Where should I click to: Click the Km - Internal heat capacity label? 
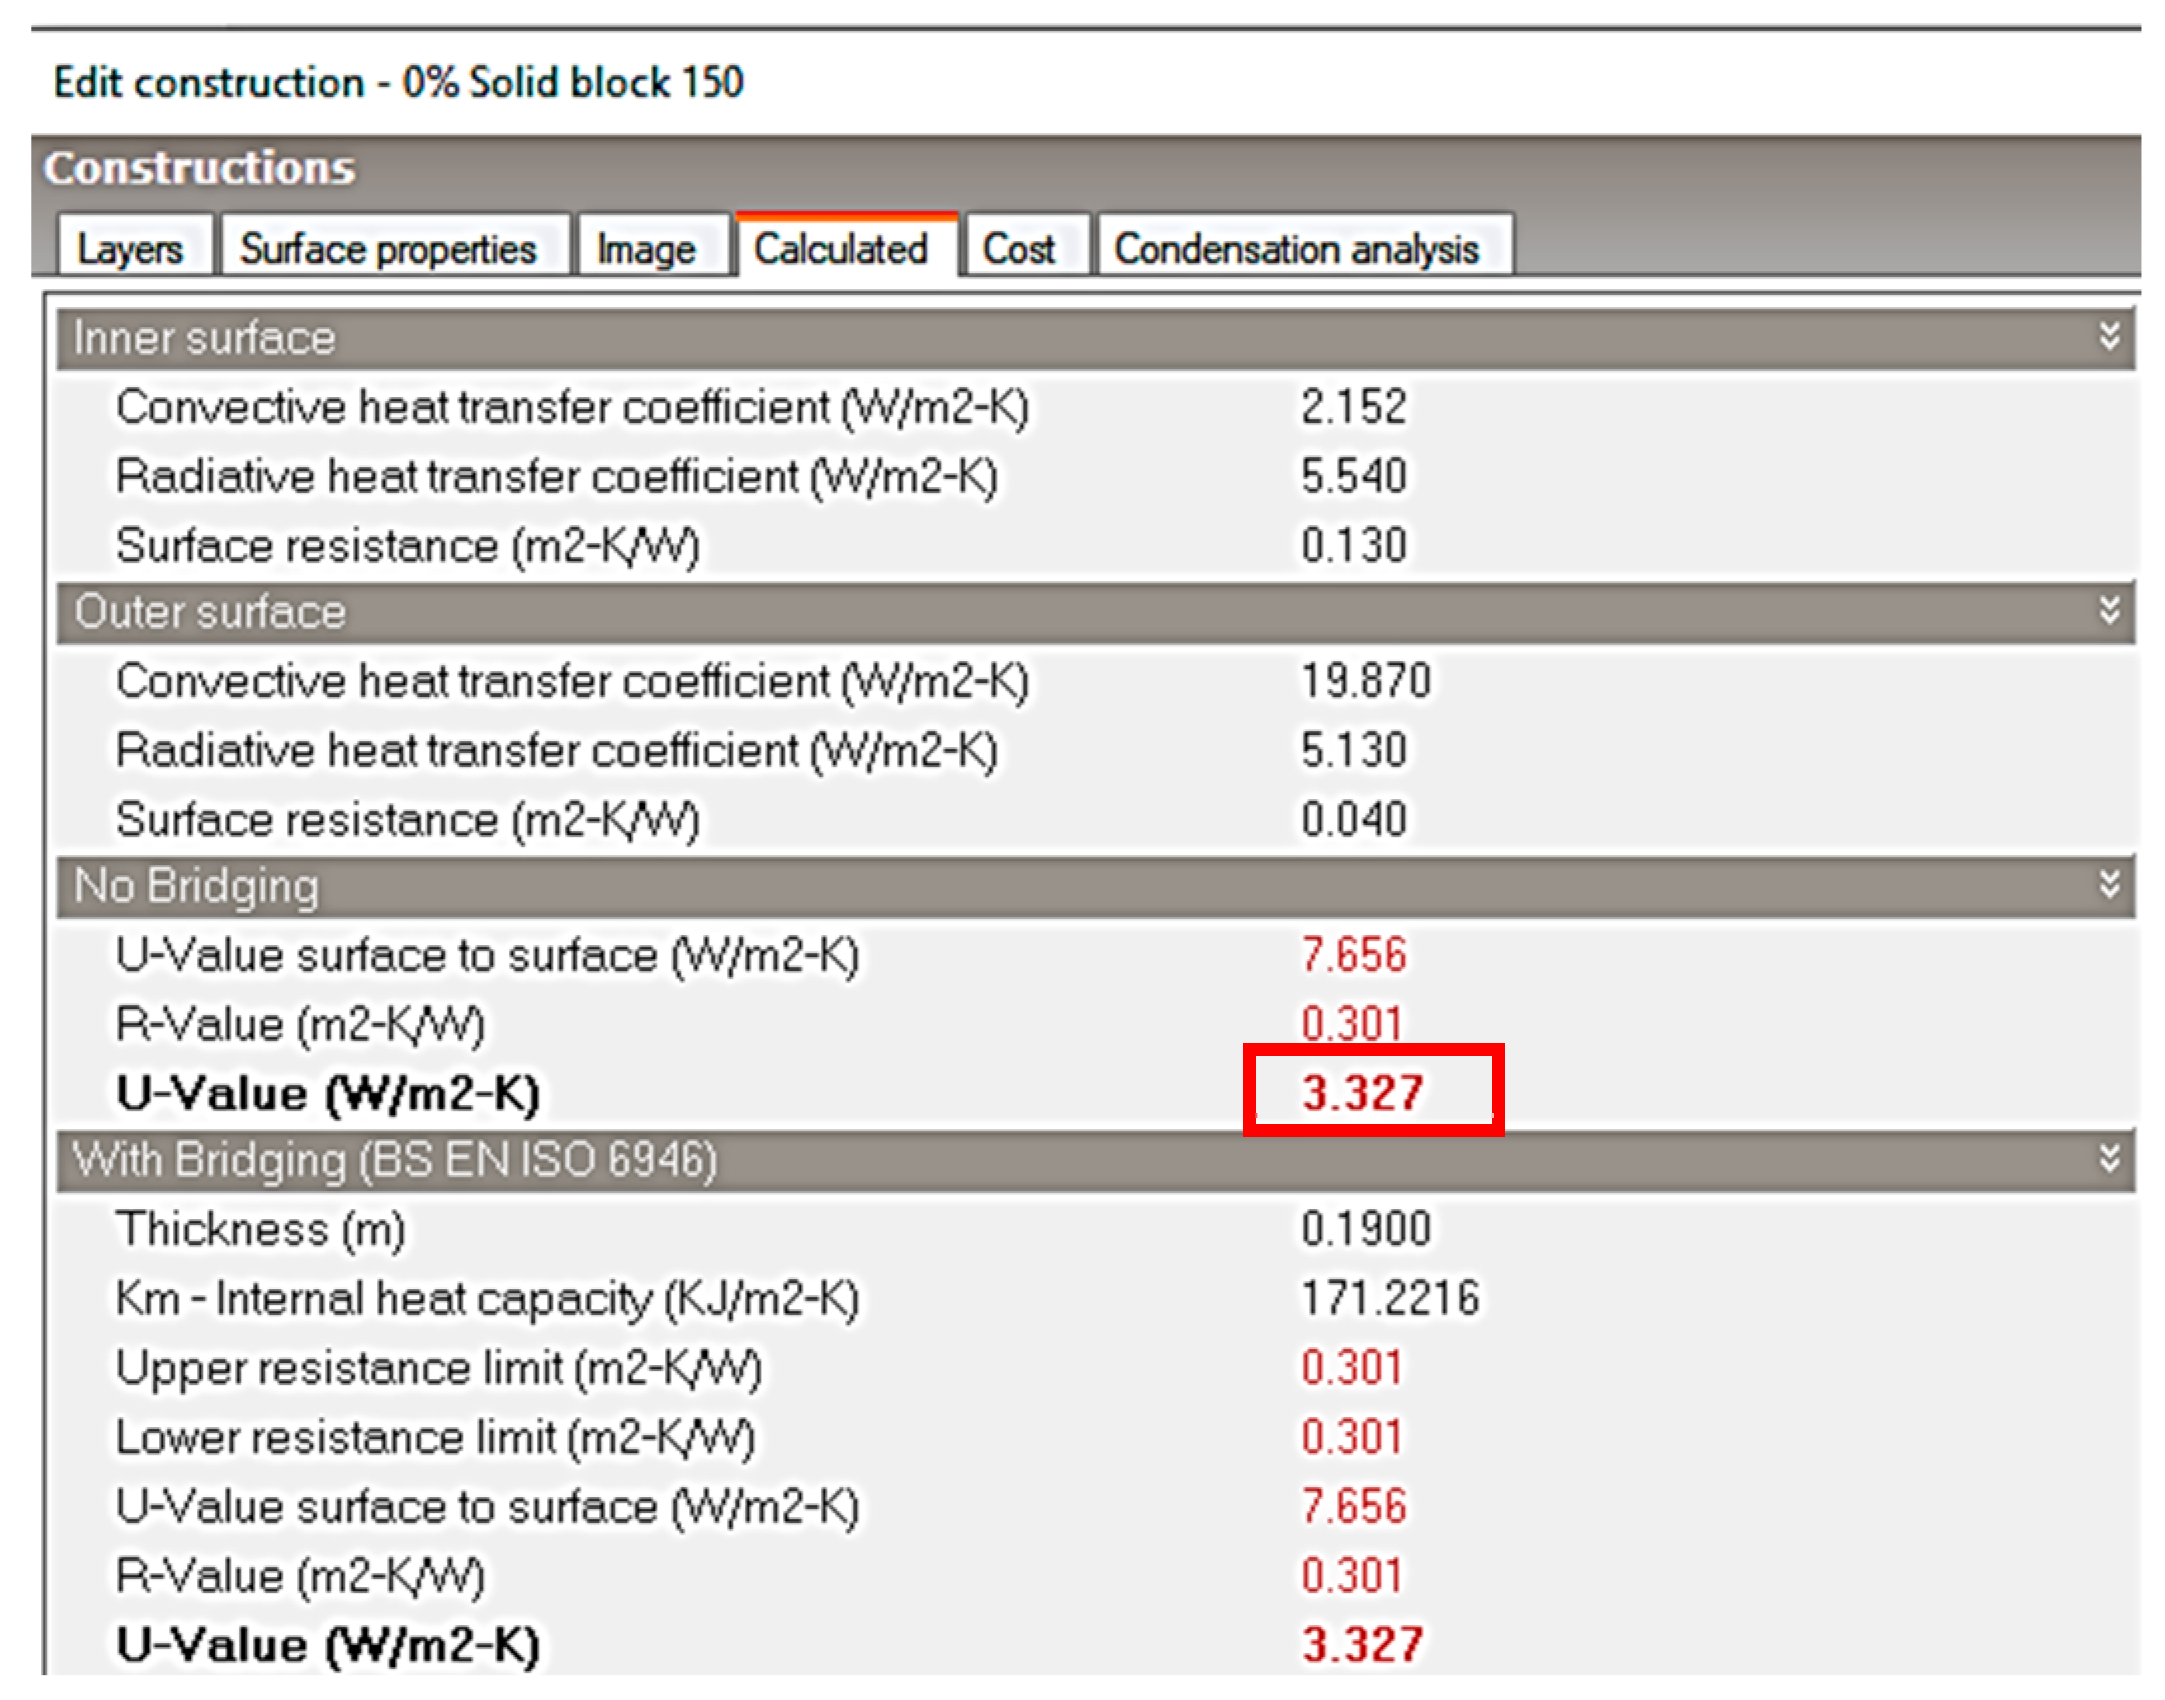coord(487,1299)
